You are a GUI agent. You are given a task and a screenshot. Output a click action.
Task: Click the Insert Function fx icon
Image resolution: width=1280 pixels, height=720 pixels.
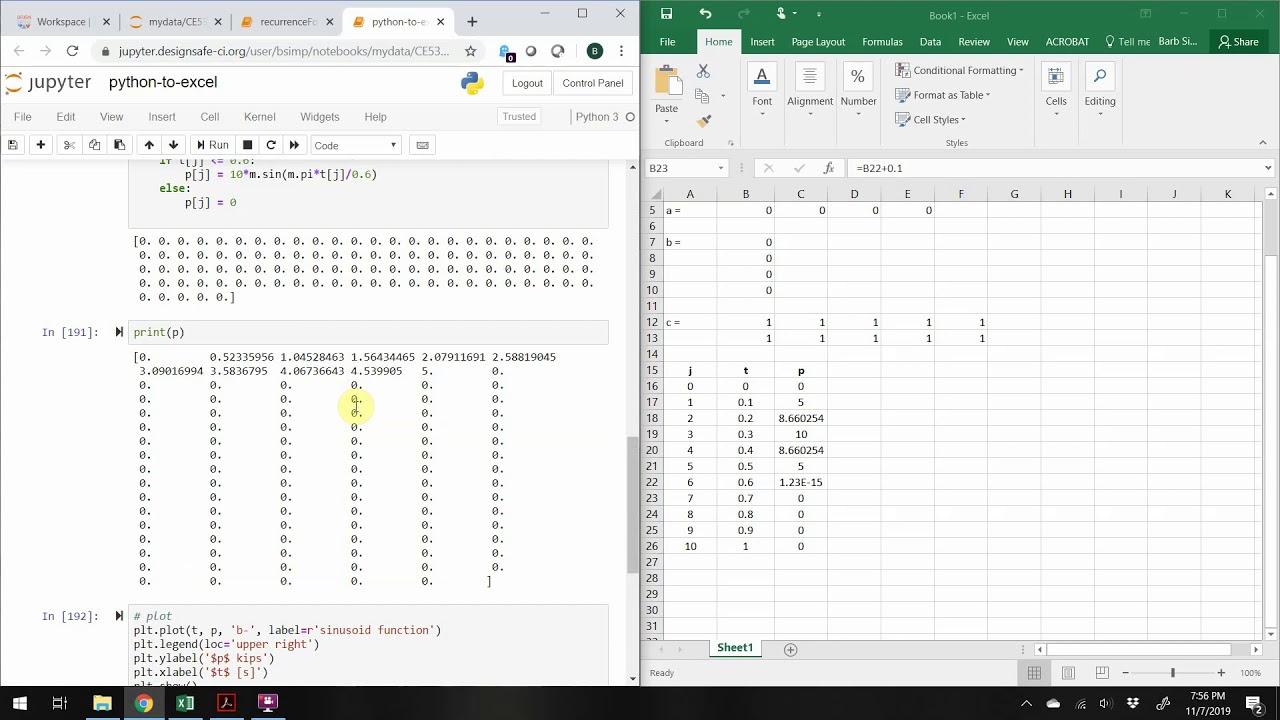(828, 168)
